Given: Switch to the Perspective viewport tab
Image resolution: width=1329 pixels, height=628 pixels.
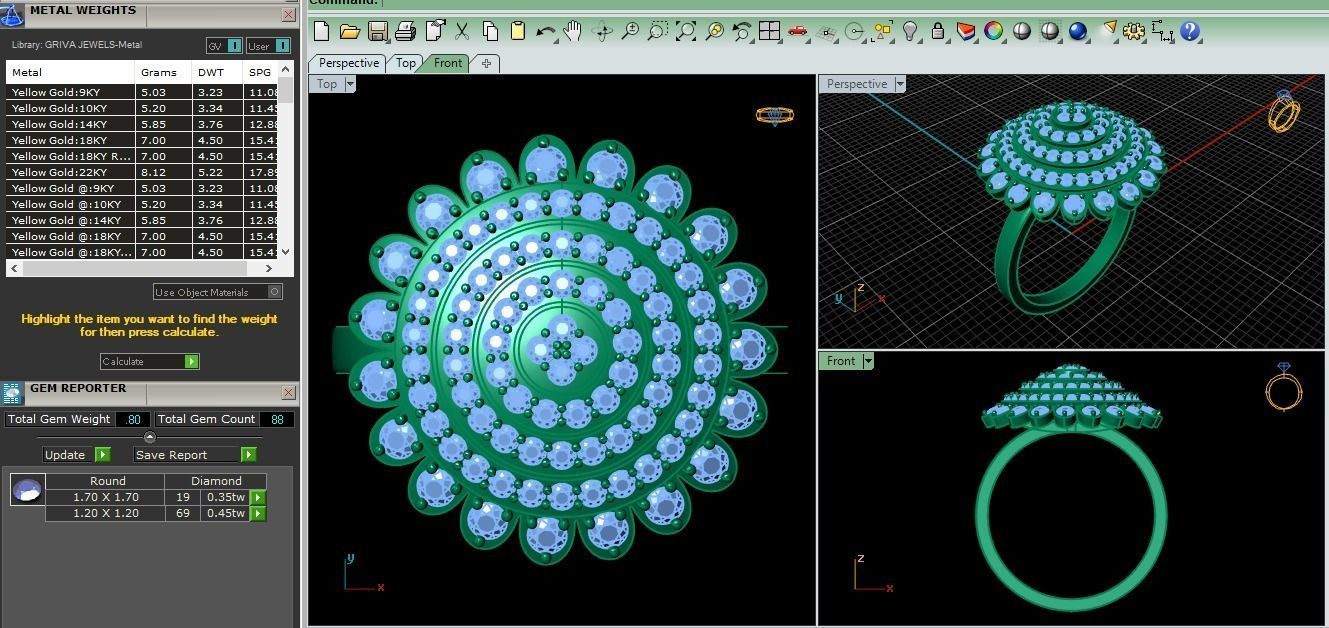Looking at the screenshot, I should 349,63.
